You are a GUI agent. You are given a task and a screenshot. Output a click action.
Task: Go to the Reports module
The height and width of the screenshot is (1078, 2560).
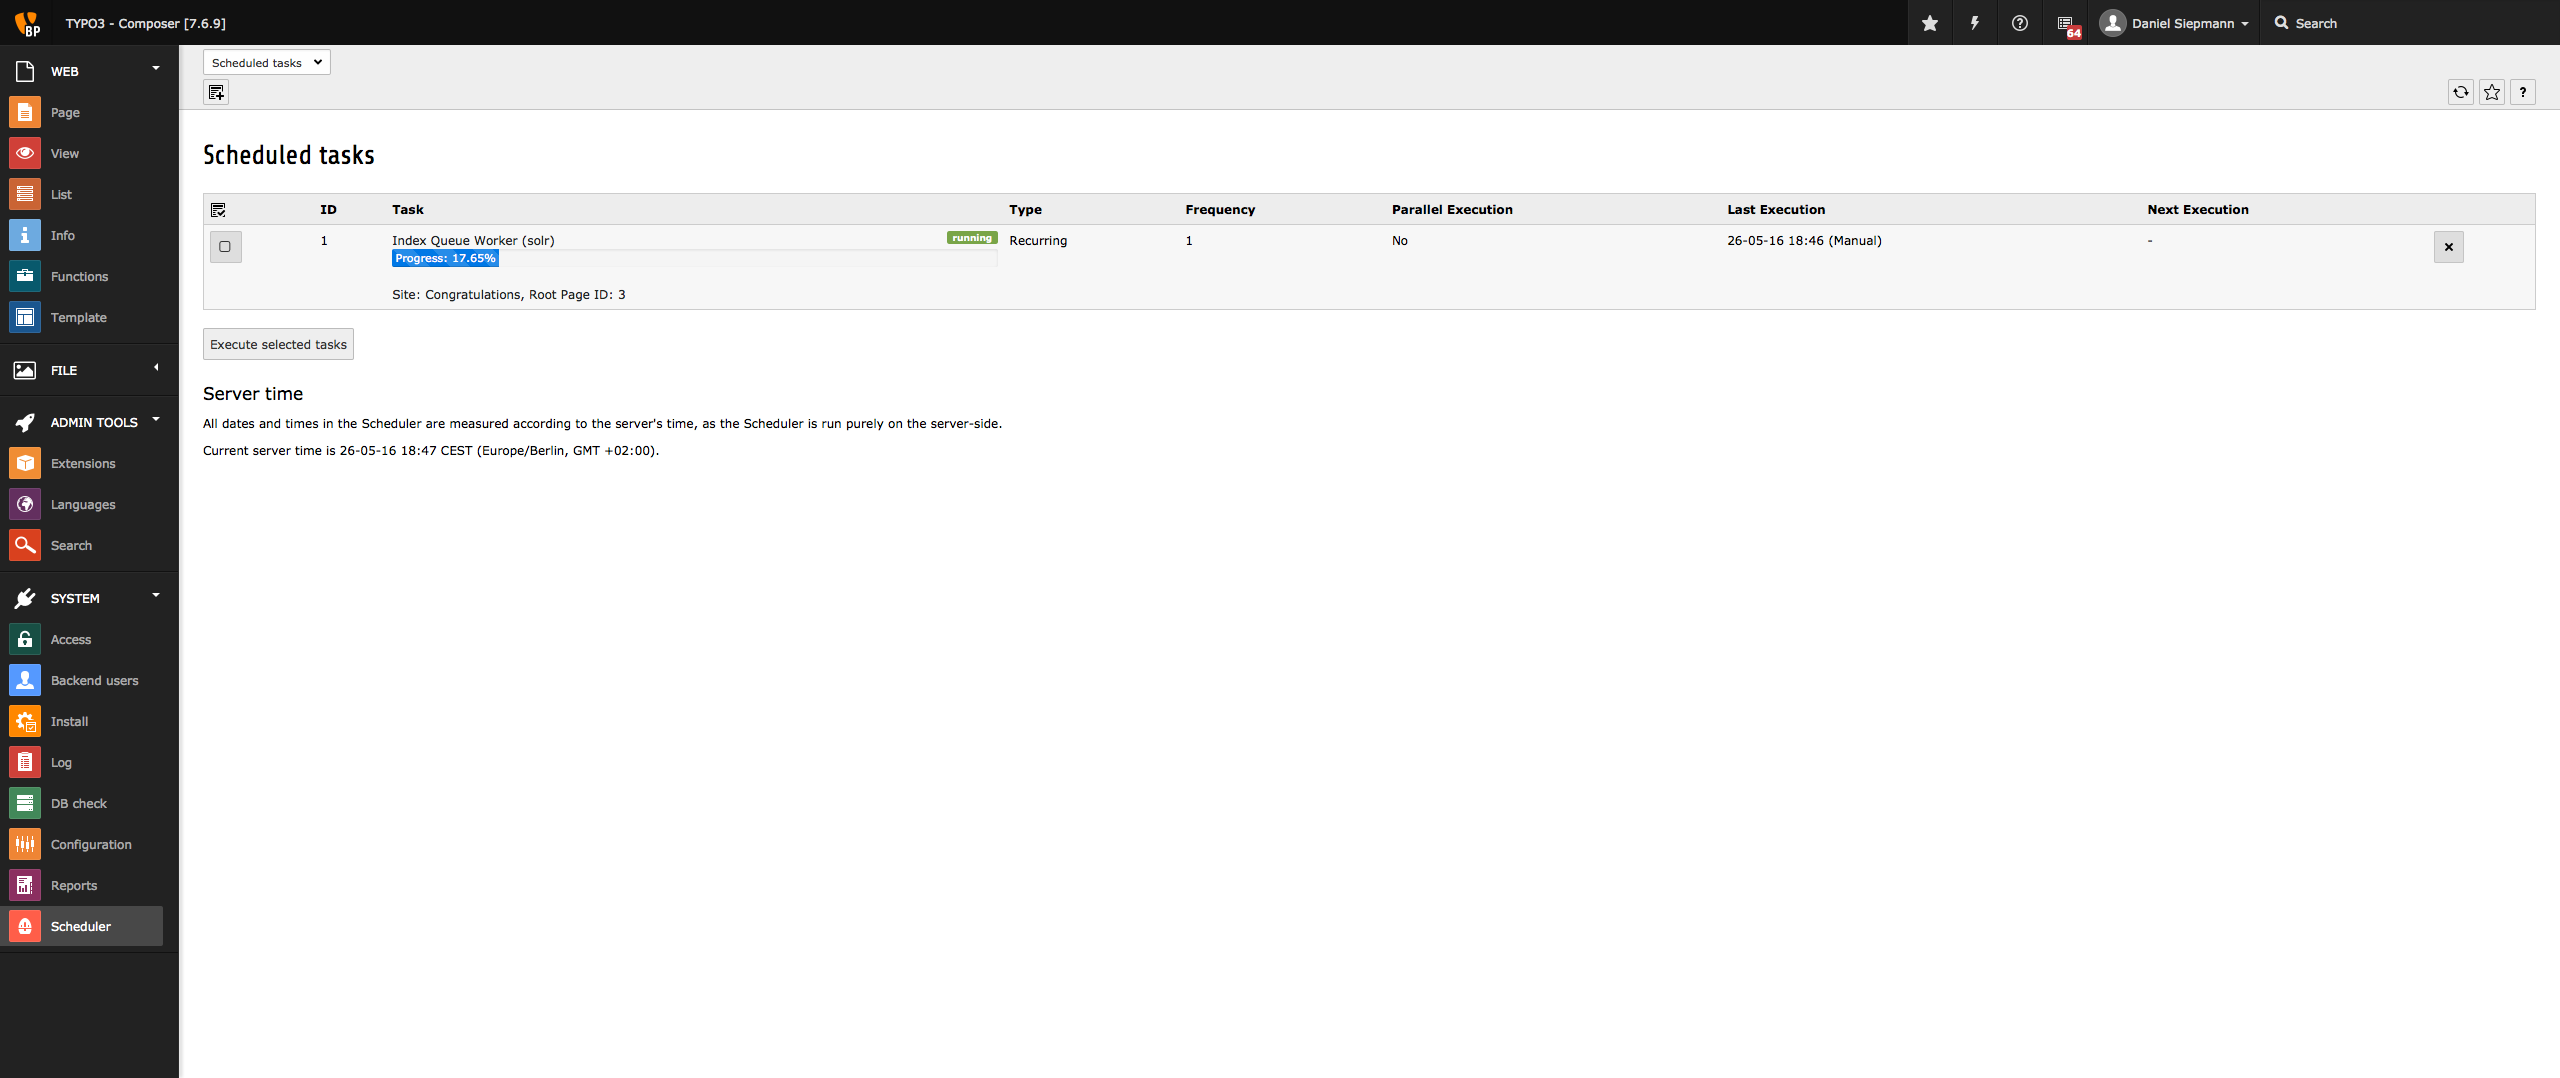(x=74, y=886)
